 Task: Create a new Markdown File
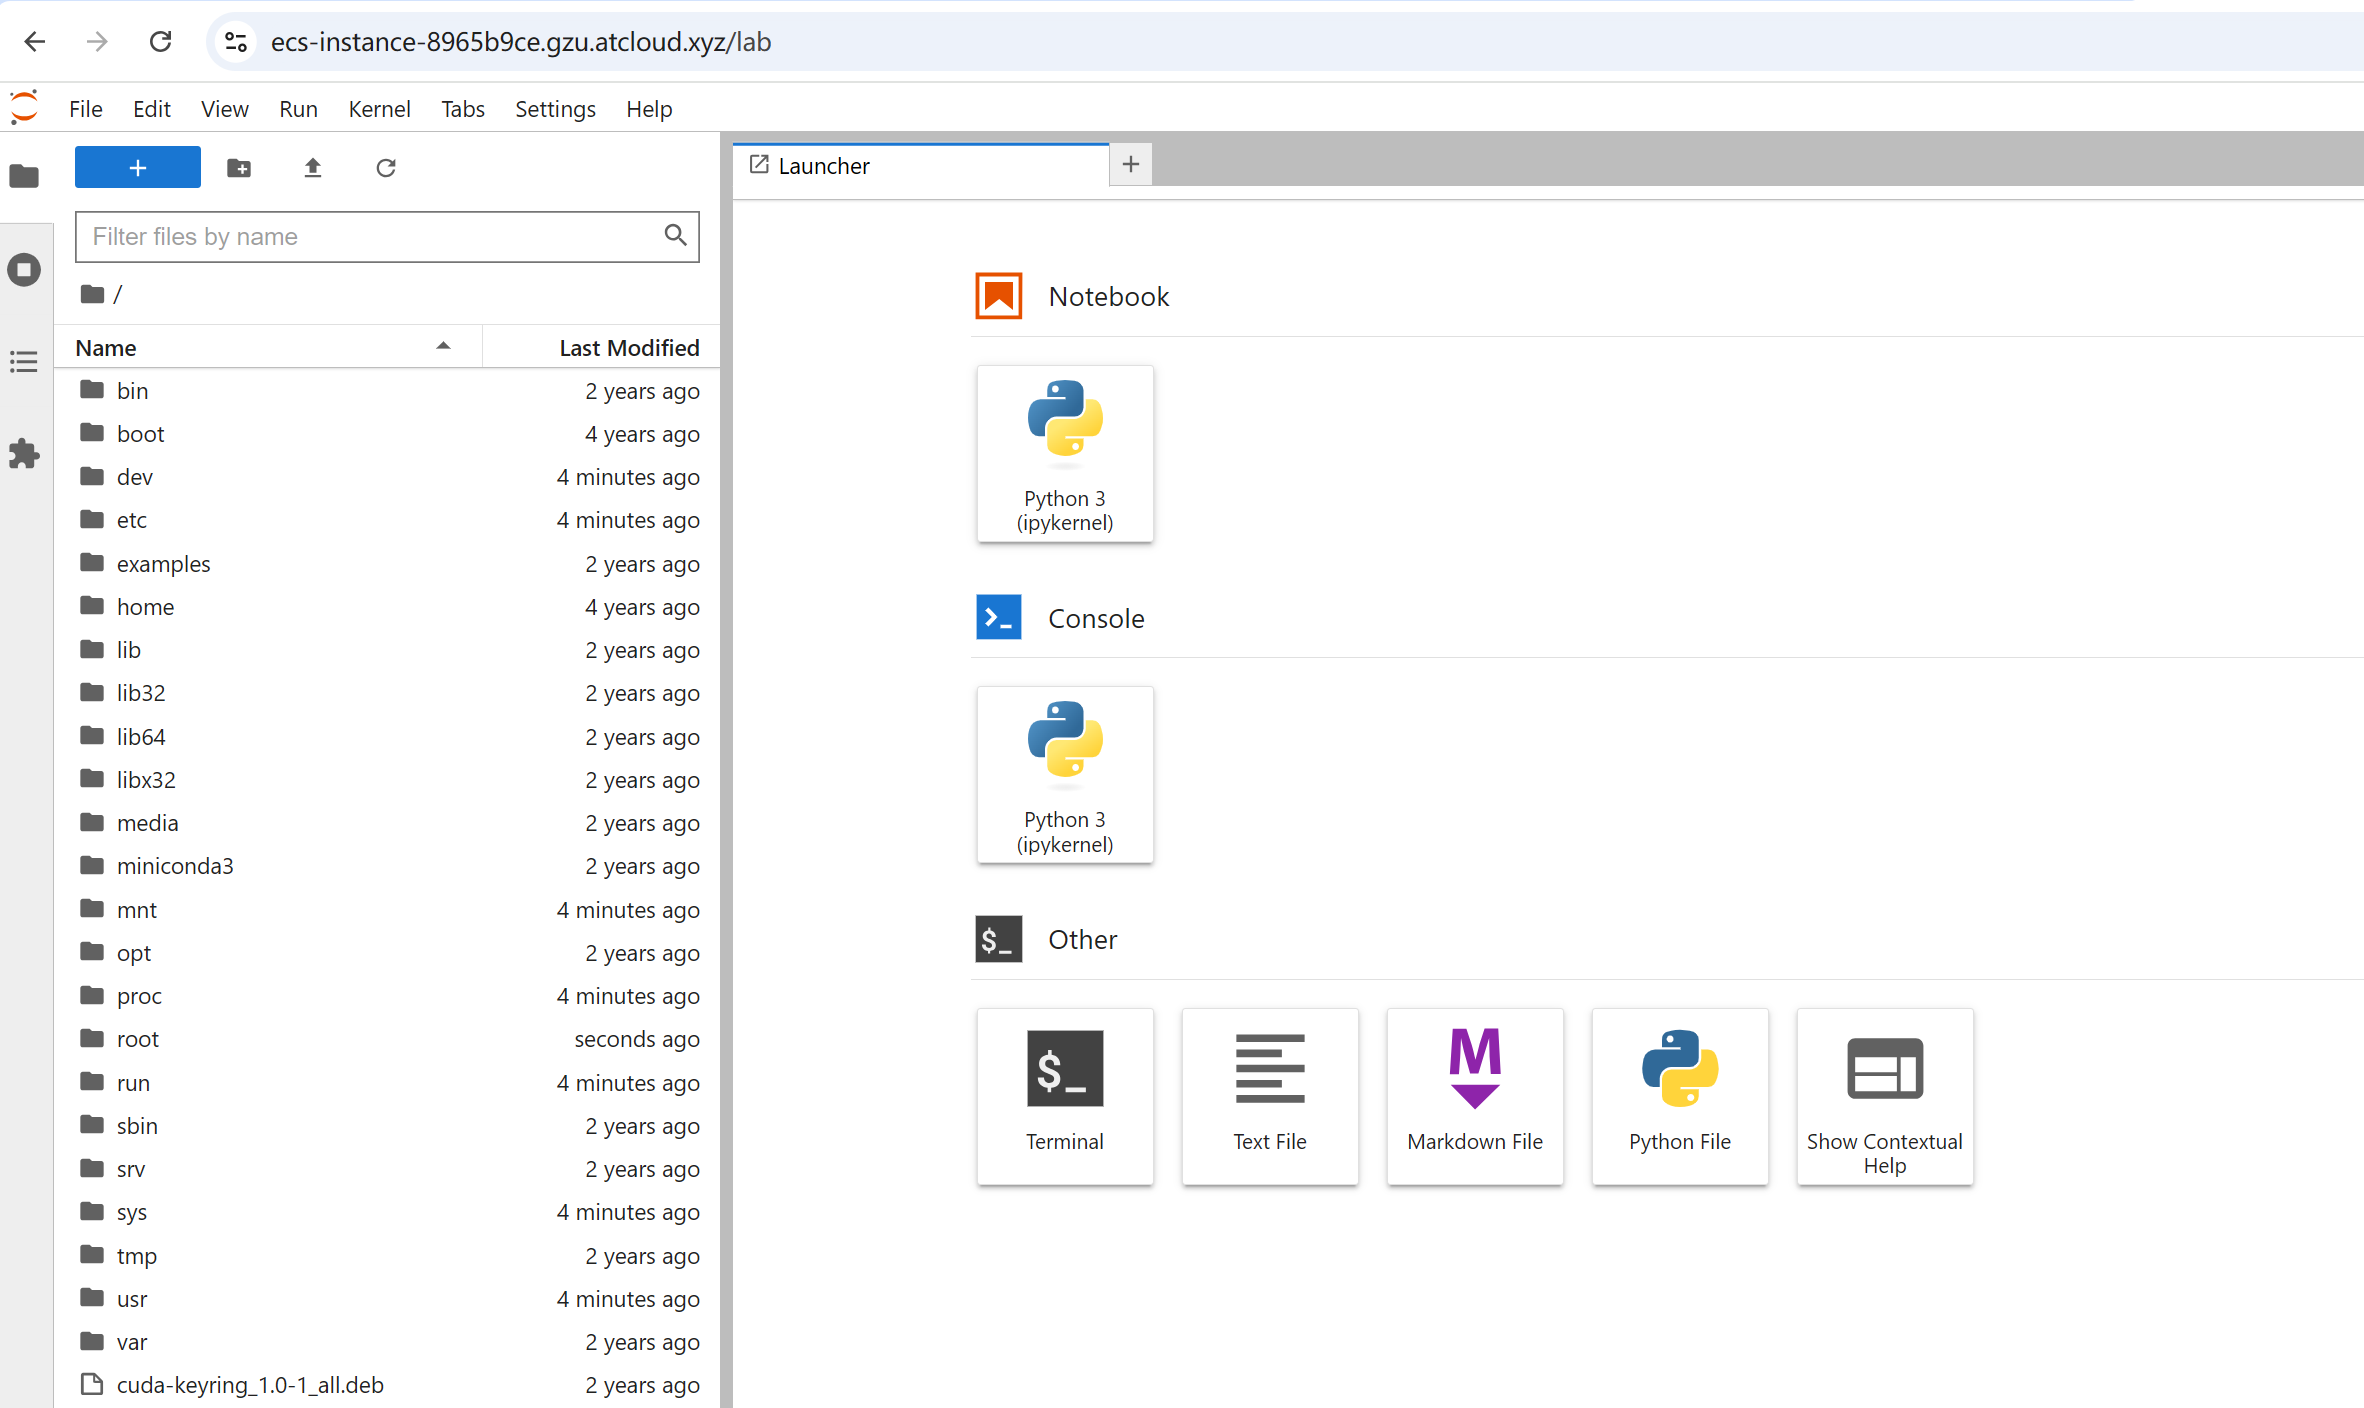point(1474,1095)
